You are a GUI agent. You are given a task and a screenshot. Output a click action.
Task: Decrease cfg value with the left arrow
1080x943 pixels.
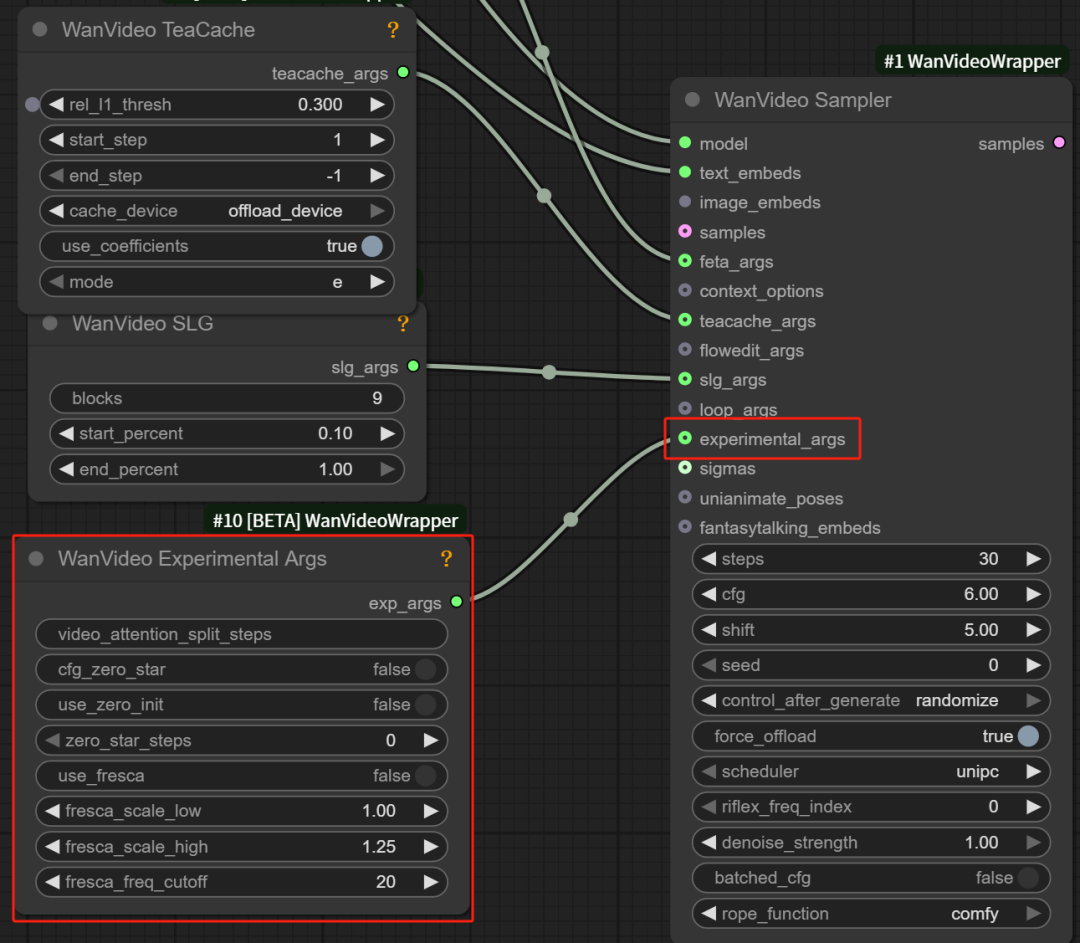tap(708, 595)
